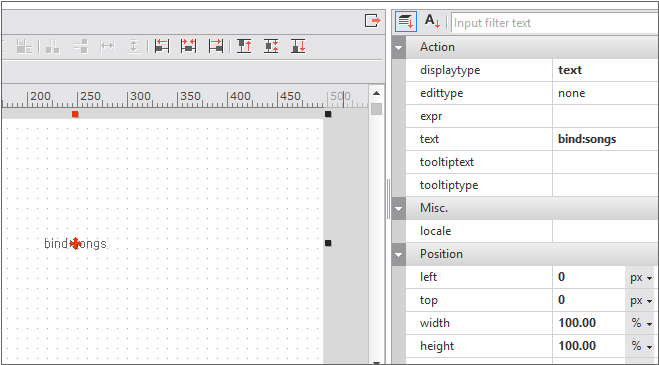The width and height of the screenshot is (659, 365).
Task: Click the center vertically alignment icon
Action: [271, 46]
